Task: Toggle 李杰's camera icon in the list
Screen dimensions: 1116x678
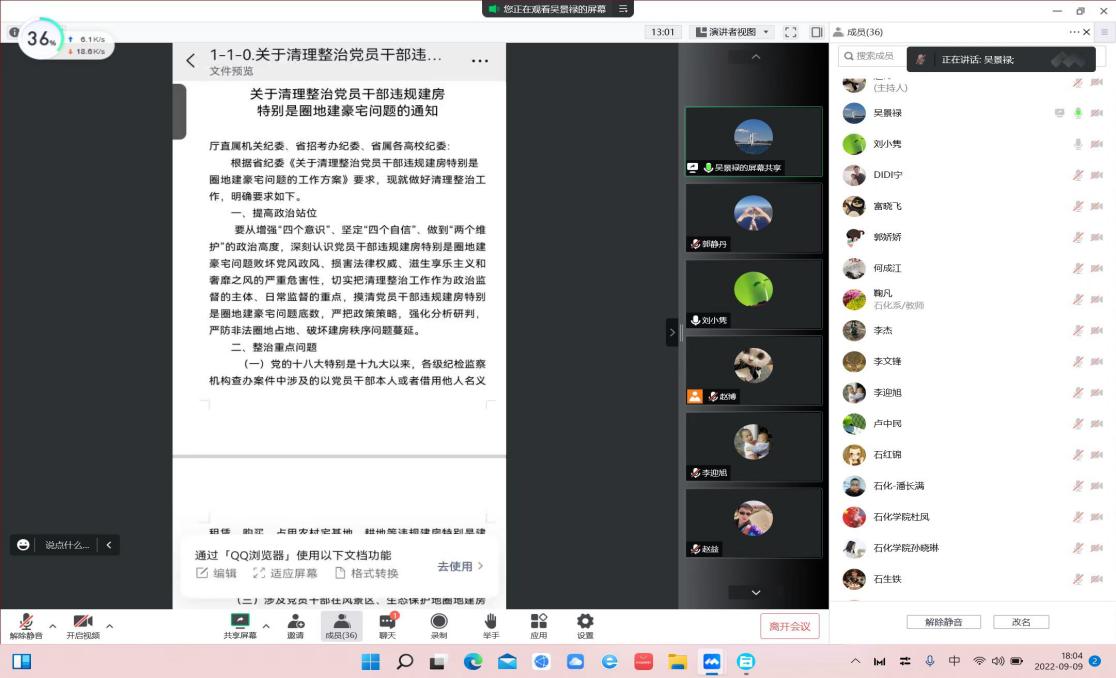Action: point(1097,330)
